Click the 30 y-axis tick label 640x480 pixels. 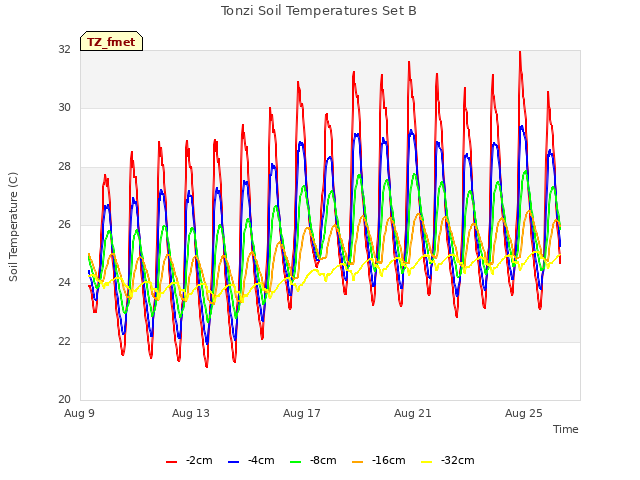click(x=64, y=107)
